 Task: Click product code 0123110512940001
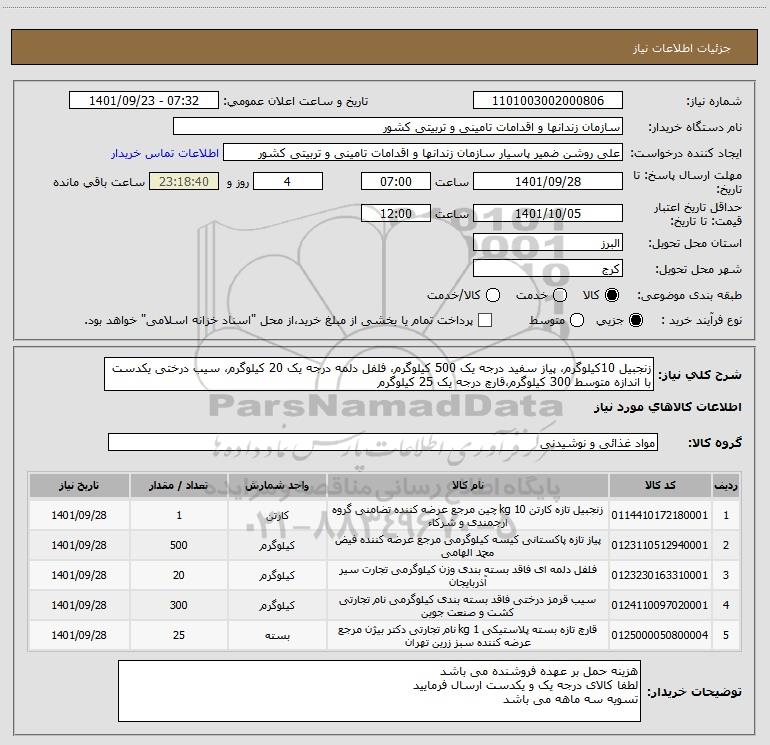660,545
